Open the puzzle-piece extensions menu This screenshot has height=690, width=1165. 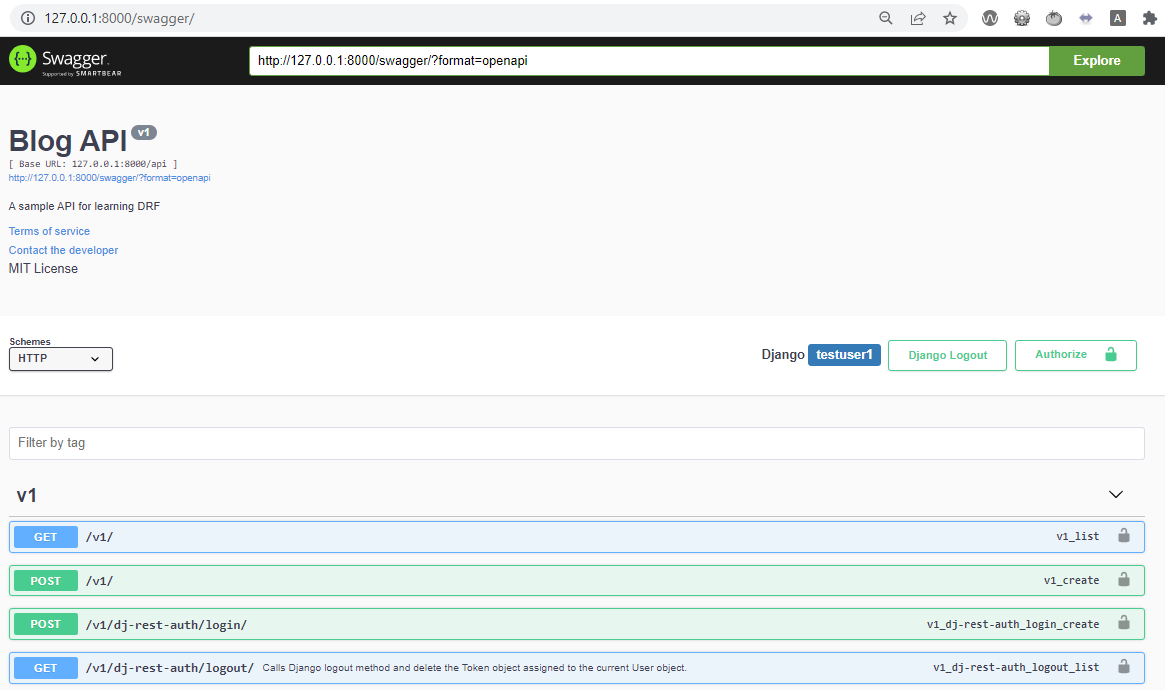(x=1149, y=19)
